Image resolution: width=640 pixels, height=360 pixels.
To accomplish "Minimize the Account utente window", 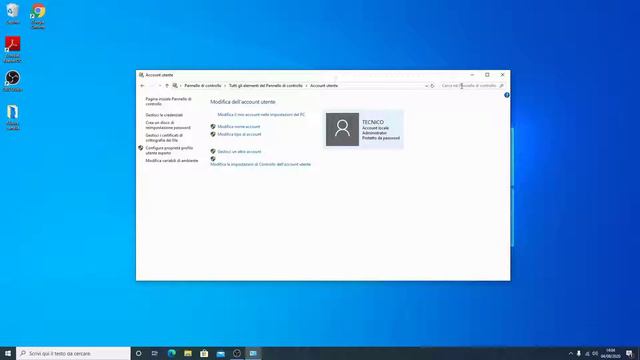I will (x=472, y=75).
